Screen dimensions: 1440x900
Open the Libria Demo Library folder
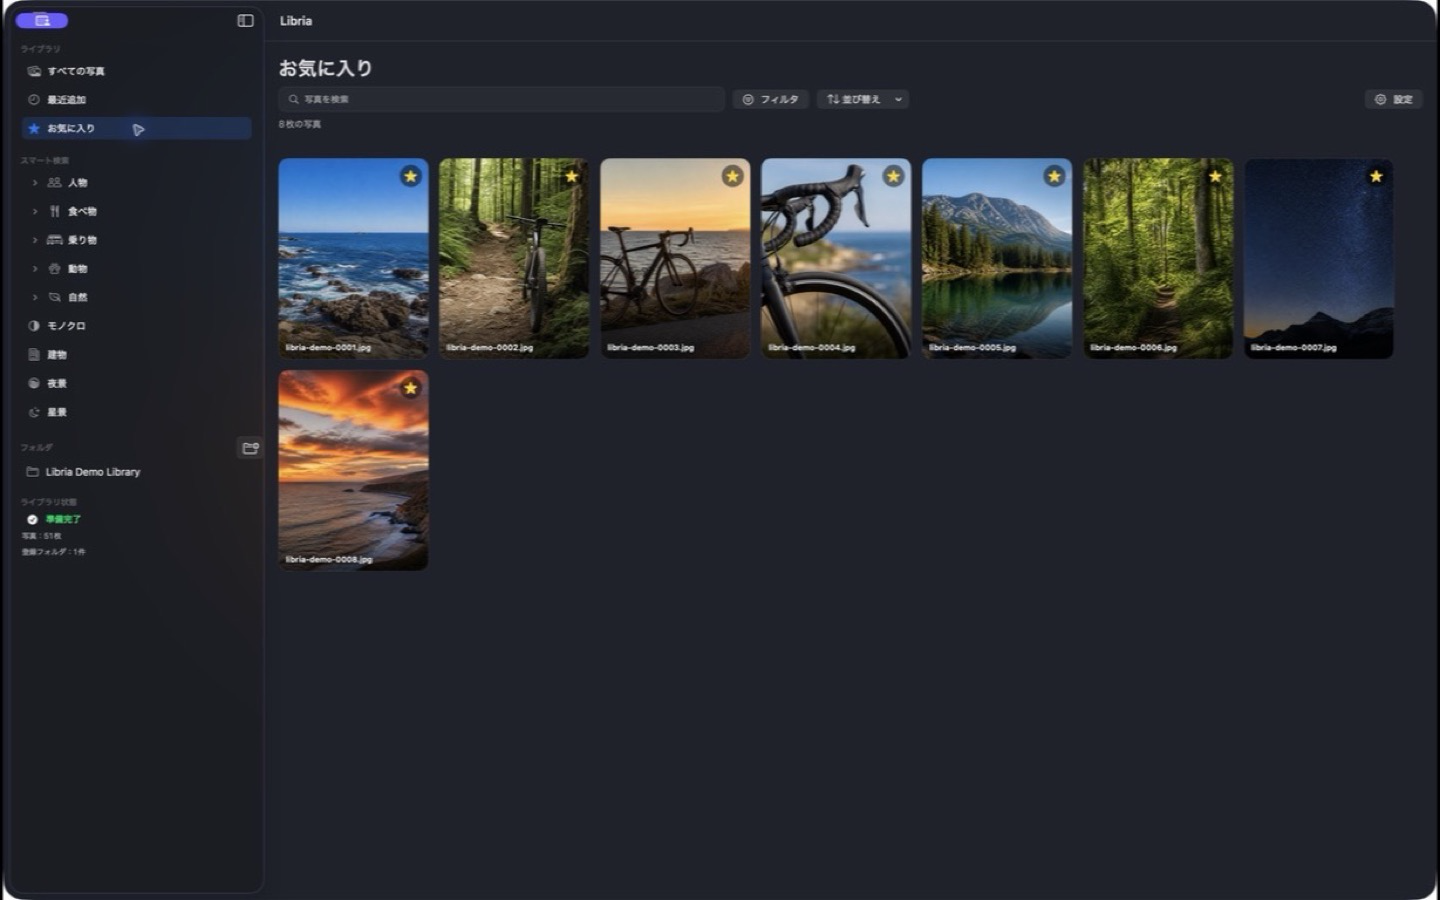point(136,472)
